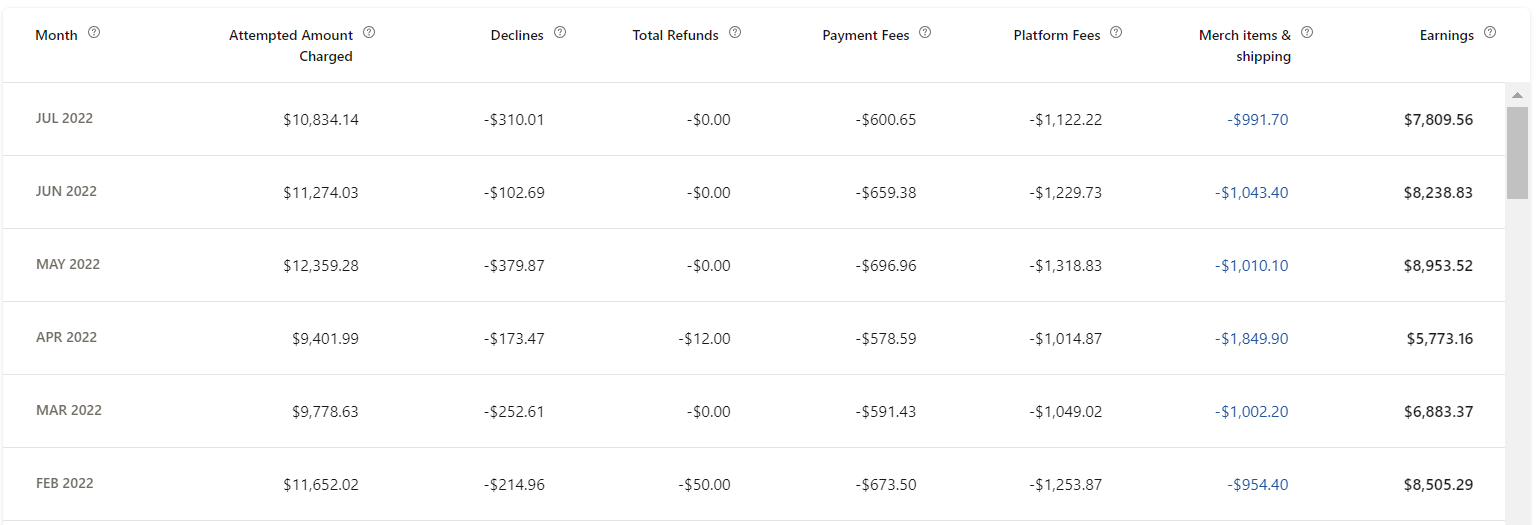Viewport: 1536px width, 525px height.
Task: Click JUN 2022 earnings value $8,238.83
Action: coord(1438,193)
